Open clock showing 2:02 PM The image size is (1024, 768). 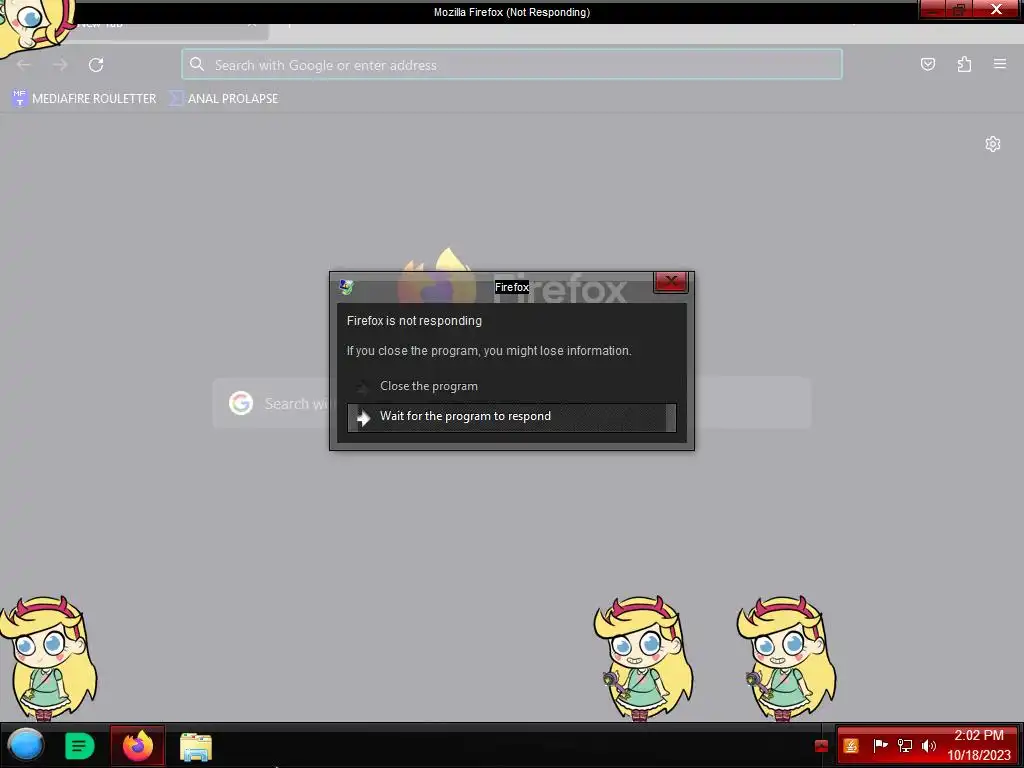click(x=978, y=745)
